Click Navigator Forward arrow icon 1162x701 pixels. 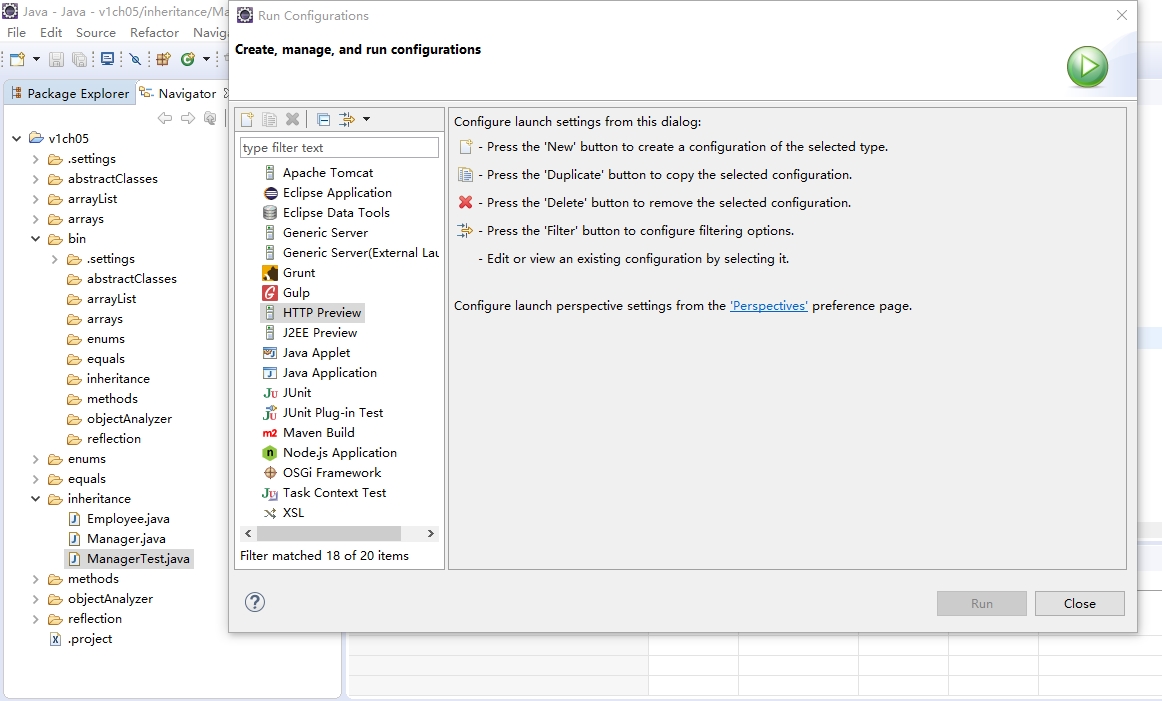188,118
